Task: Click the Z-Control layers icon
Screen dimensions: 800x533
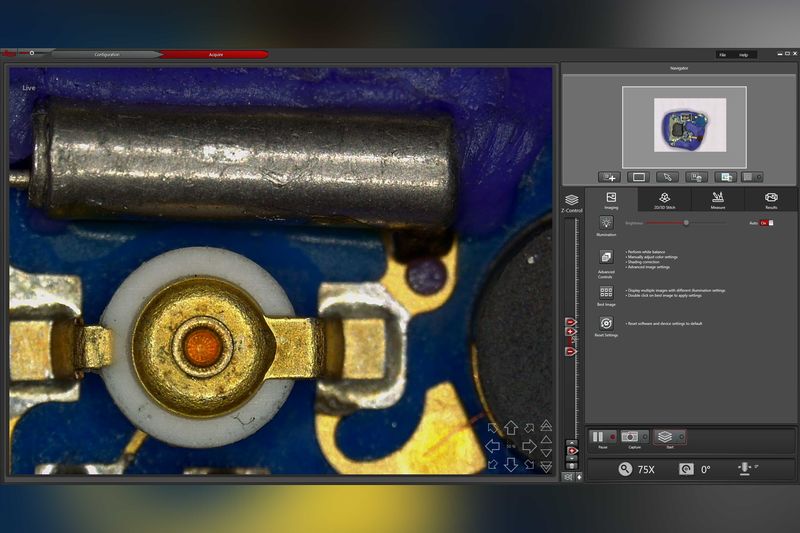Action: pyautogui.click(x=571, y=200)
